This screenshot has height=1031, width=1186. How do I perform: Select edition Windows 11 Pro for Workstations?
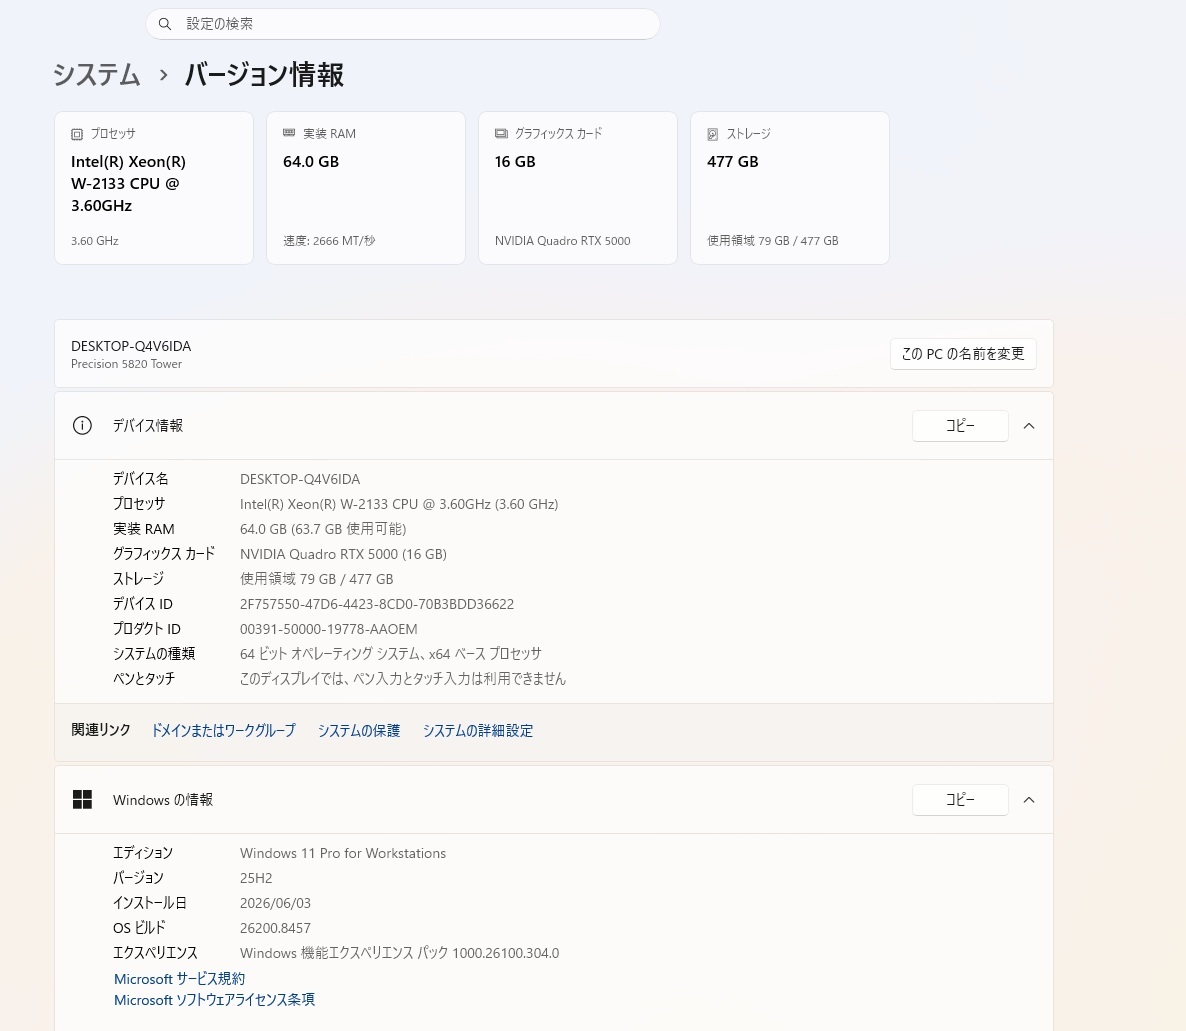tap(343, 853)
